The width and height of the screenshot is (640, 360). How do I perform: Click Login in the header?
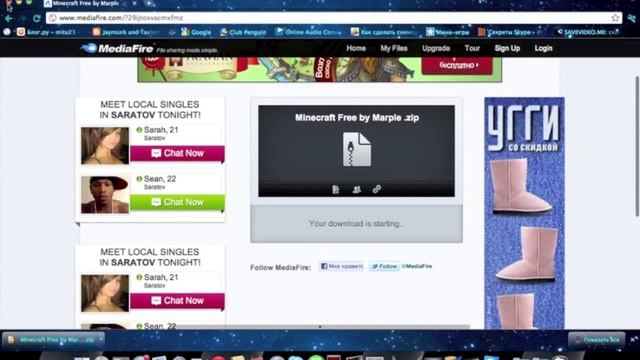pos(543,48)
